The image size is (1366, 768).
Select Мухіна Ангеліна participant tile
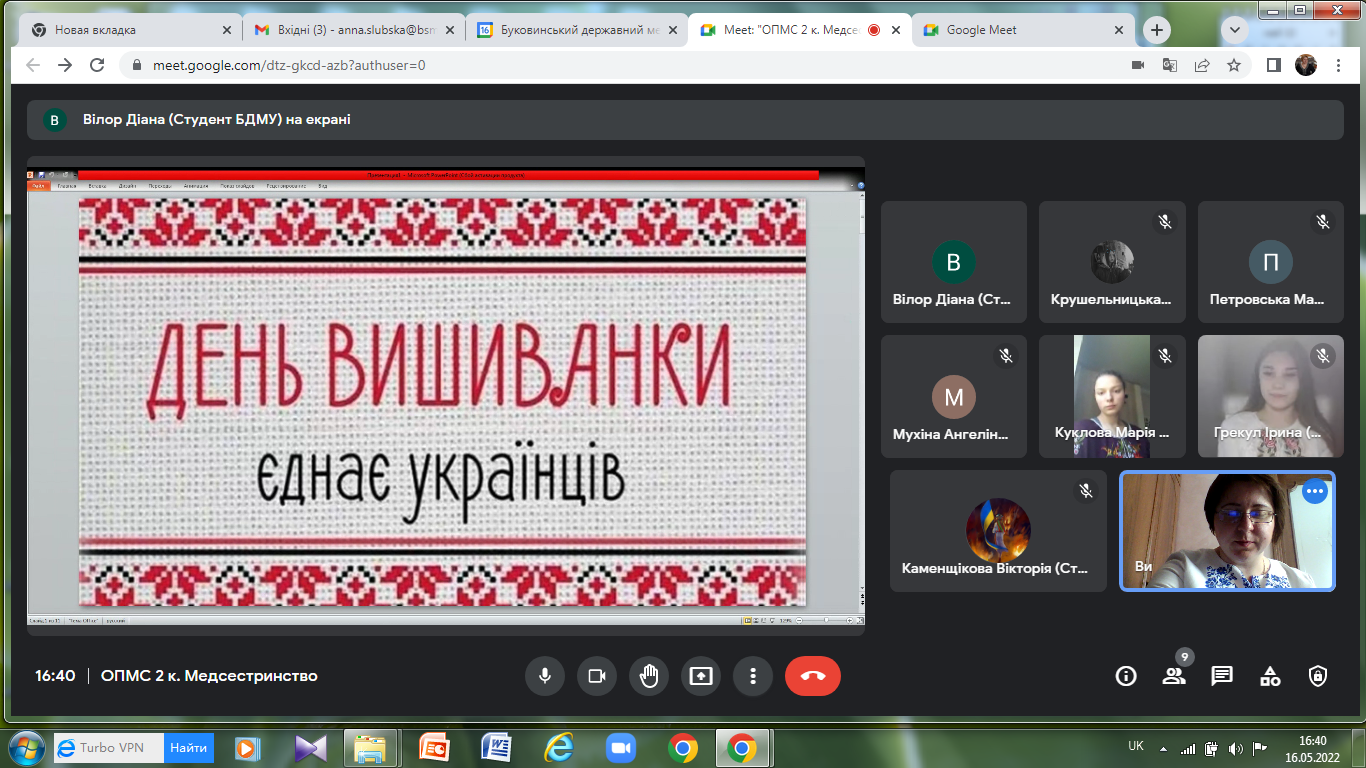point(953,396)
